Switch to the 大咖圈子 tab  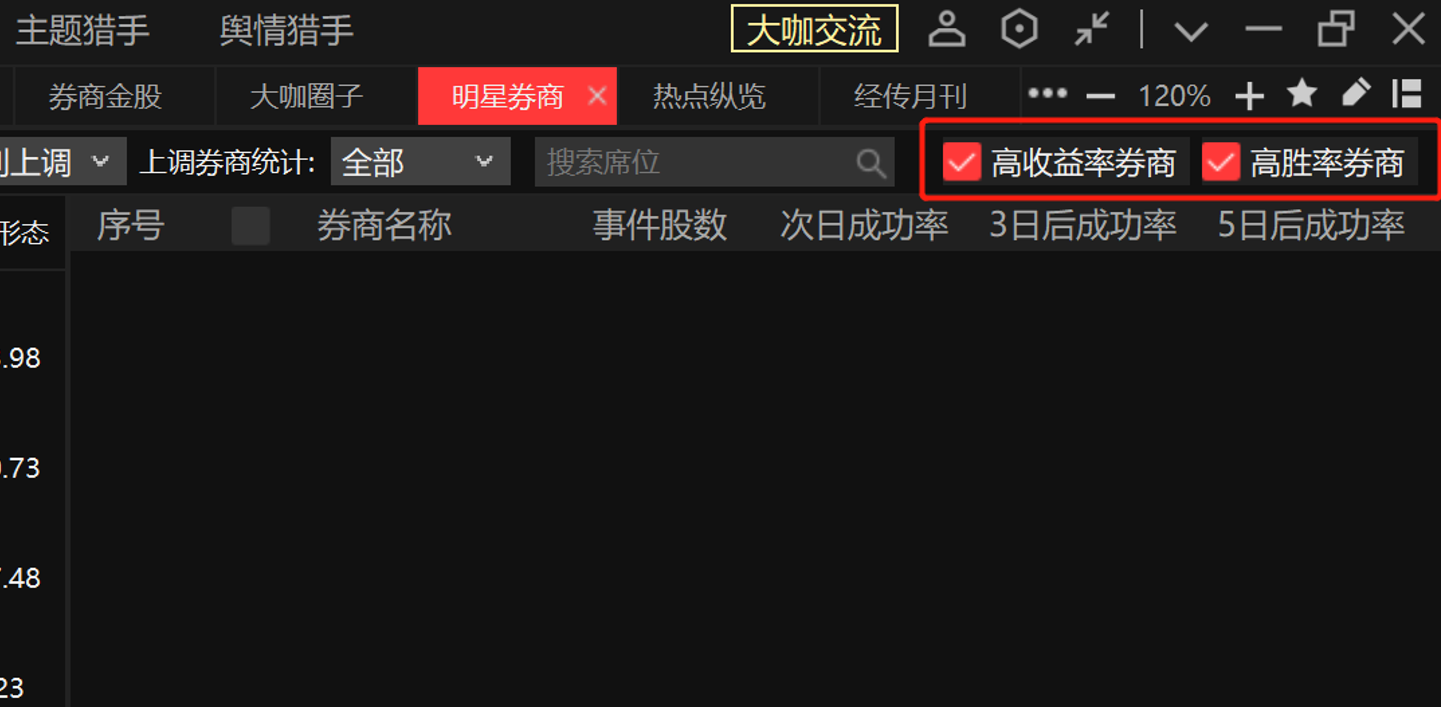click(306, 96)
